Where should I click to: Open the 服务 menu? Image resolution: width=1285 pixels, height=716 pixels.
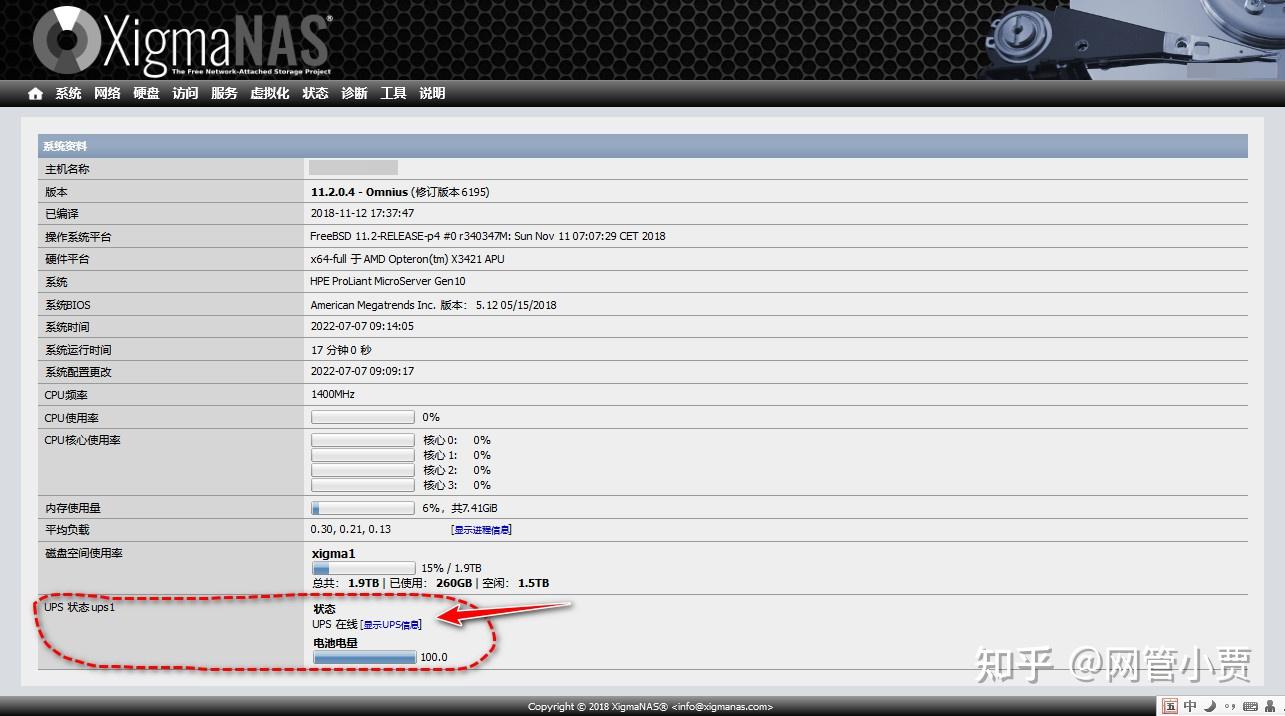click(x=224, y=93)
